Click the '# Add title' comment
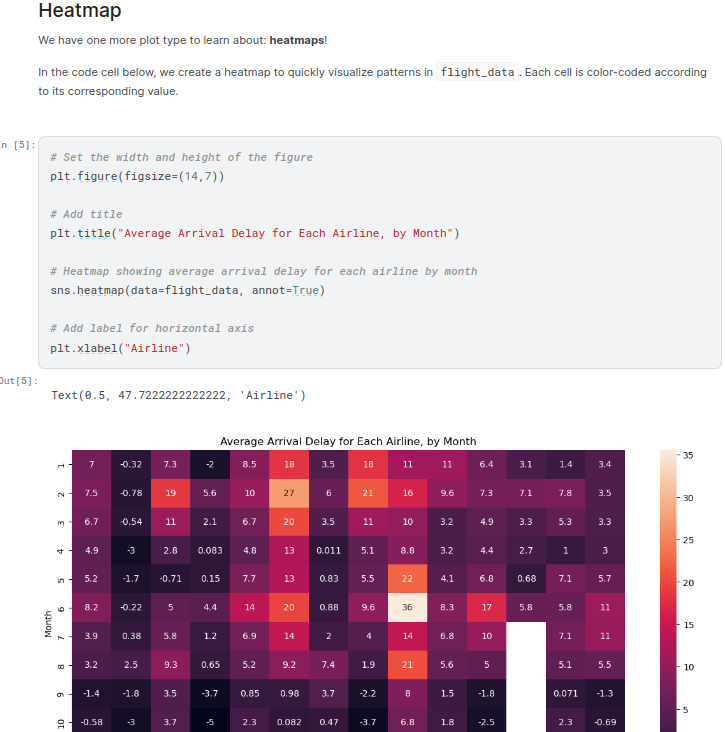Screen dimensions: 725x732 (x=86, y=214)
